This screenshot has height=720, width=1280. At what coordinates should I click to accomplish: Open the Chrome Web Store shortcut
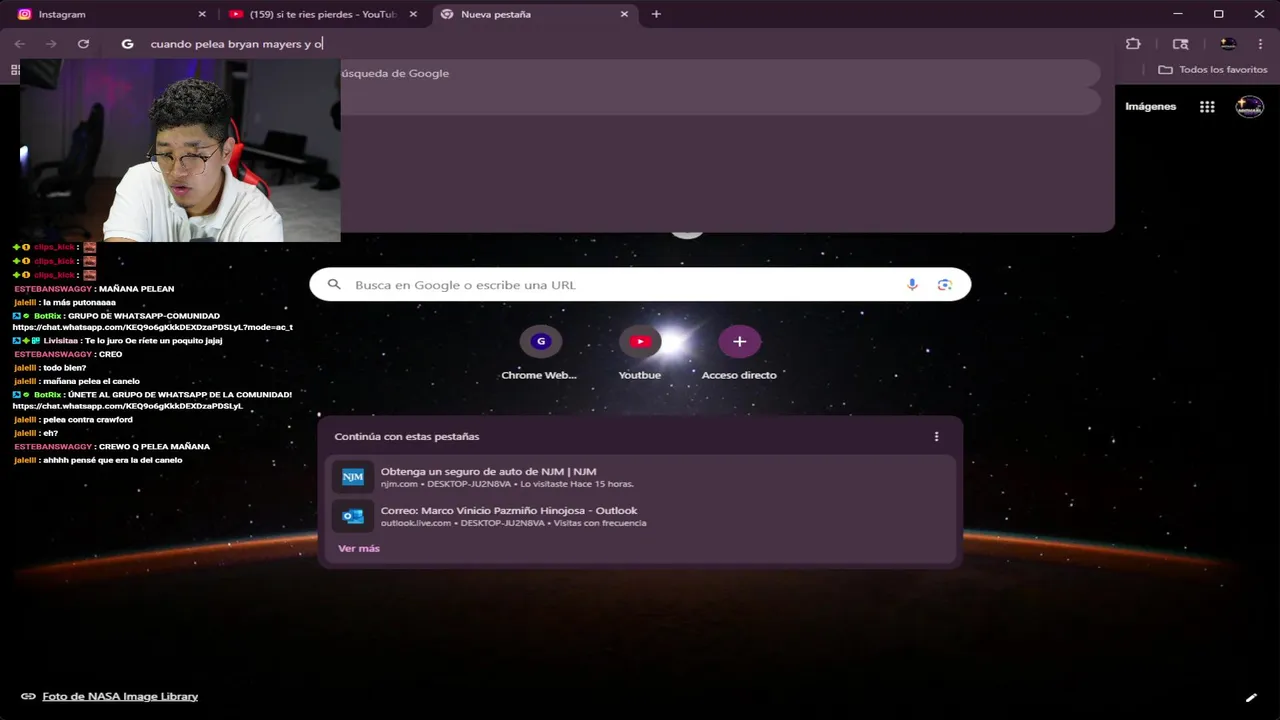pos(540,353)
